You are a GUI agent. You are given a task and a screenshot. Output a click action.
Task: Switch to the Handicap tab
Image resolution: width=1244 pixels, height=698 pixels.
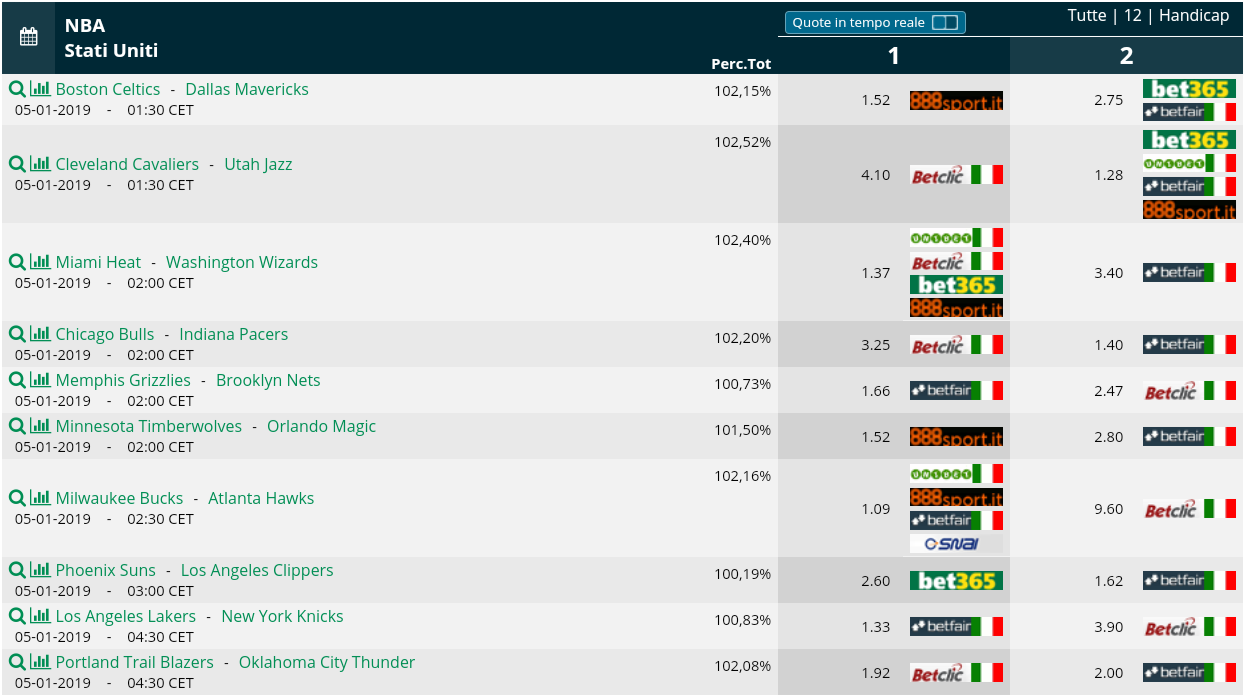(1194, 15)
